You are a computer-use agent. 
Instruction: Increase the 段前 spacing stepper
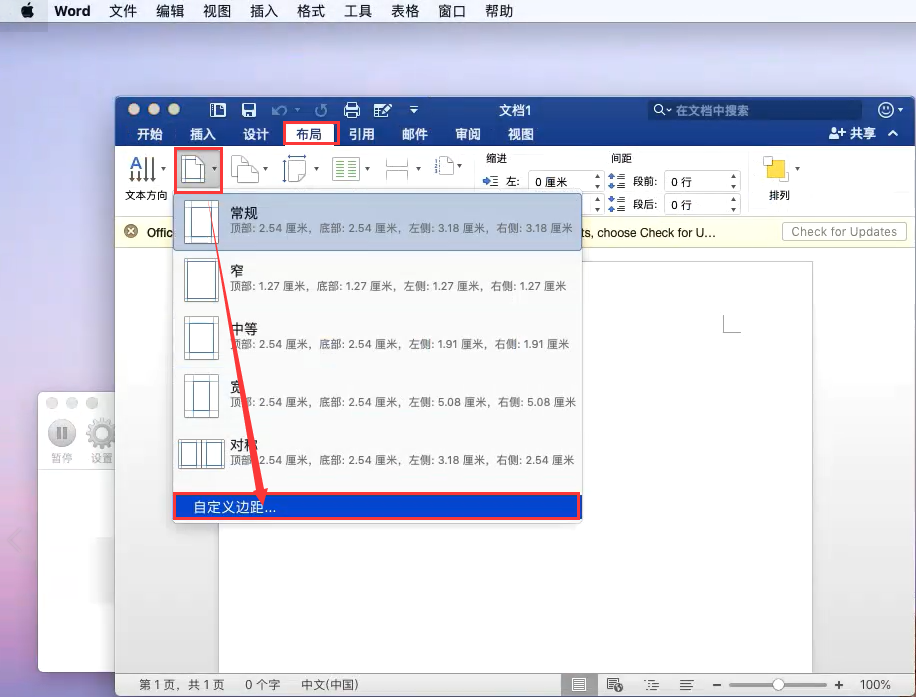click(733, 176)
